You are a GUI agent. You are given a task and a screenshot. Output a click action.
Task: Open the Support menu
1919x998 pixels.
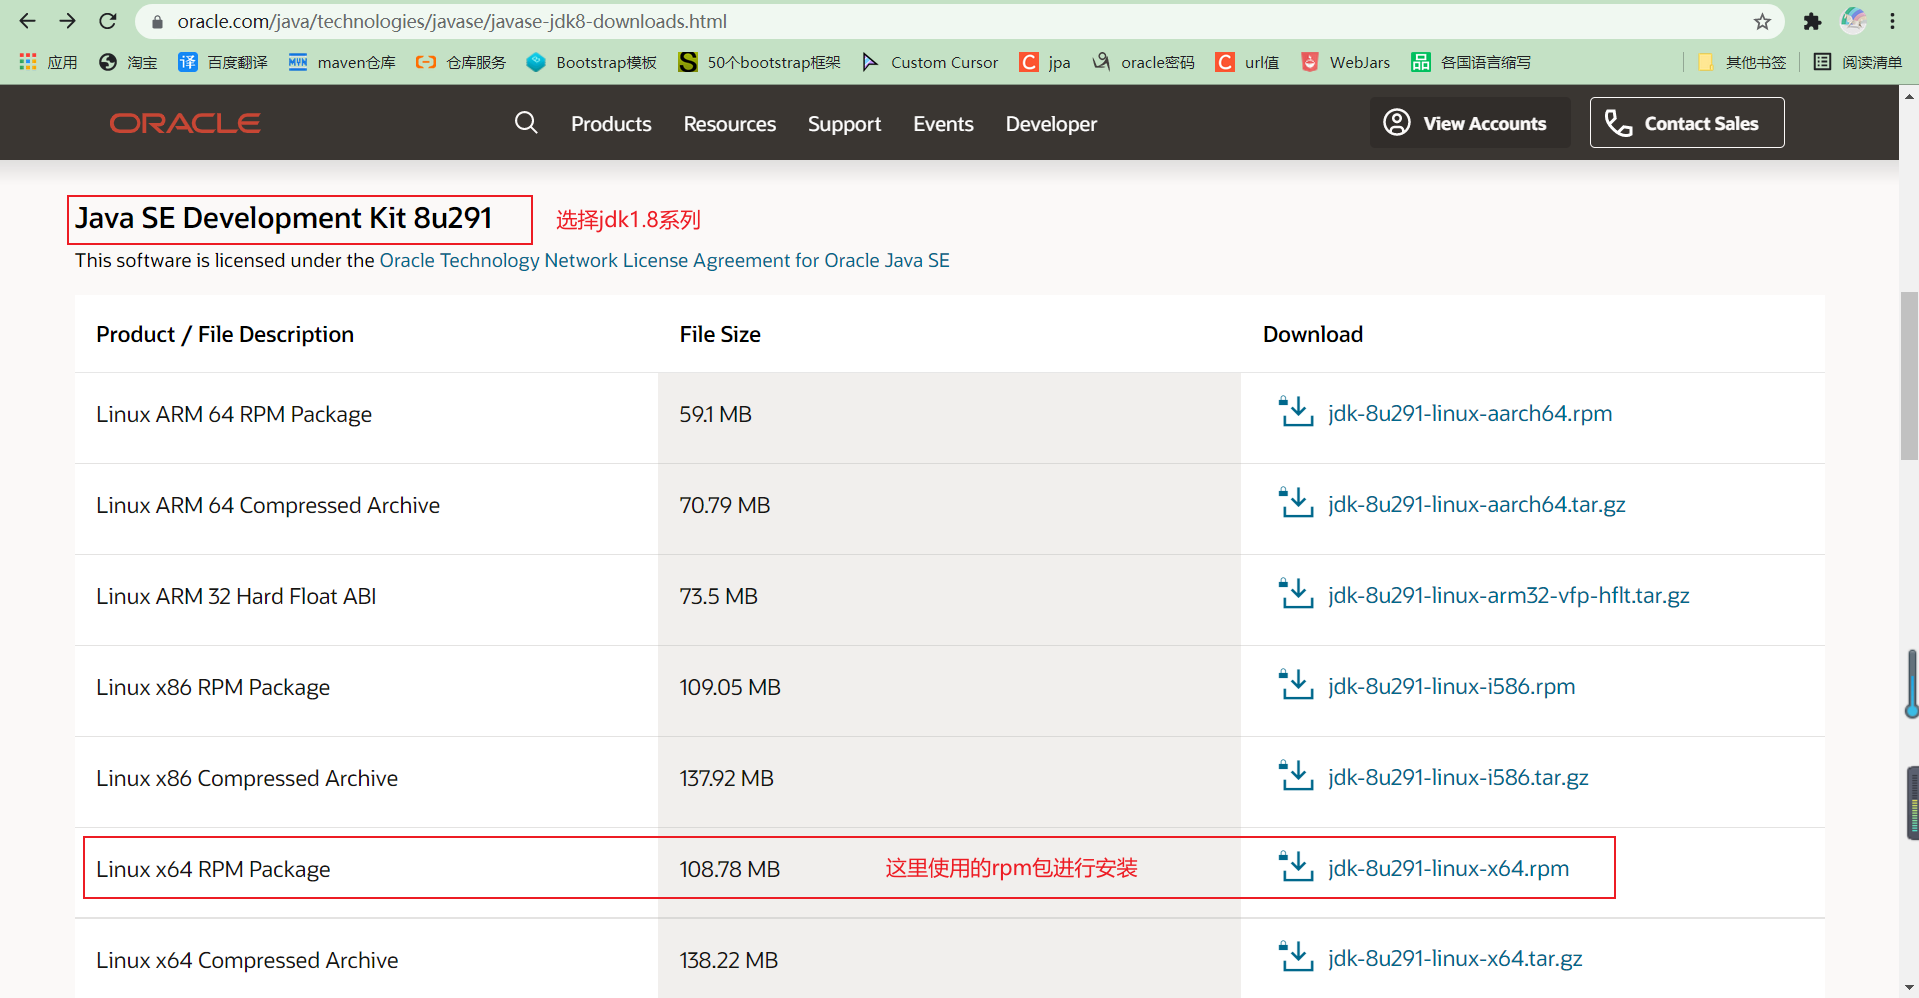[x=845, y=124]
